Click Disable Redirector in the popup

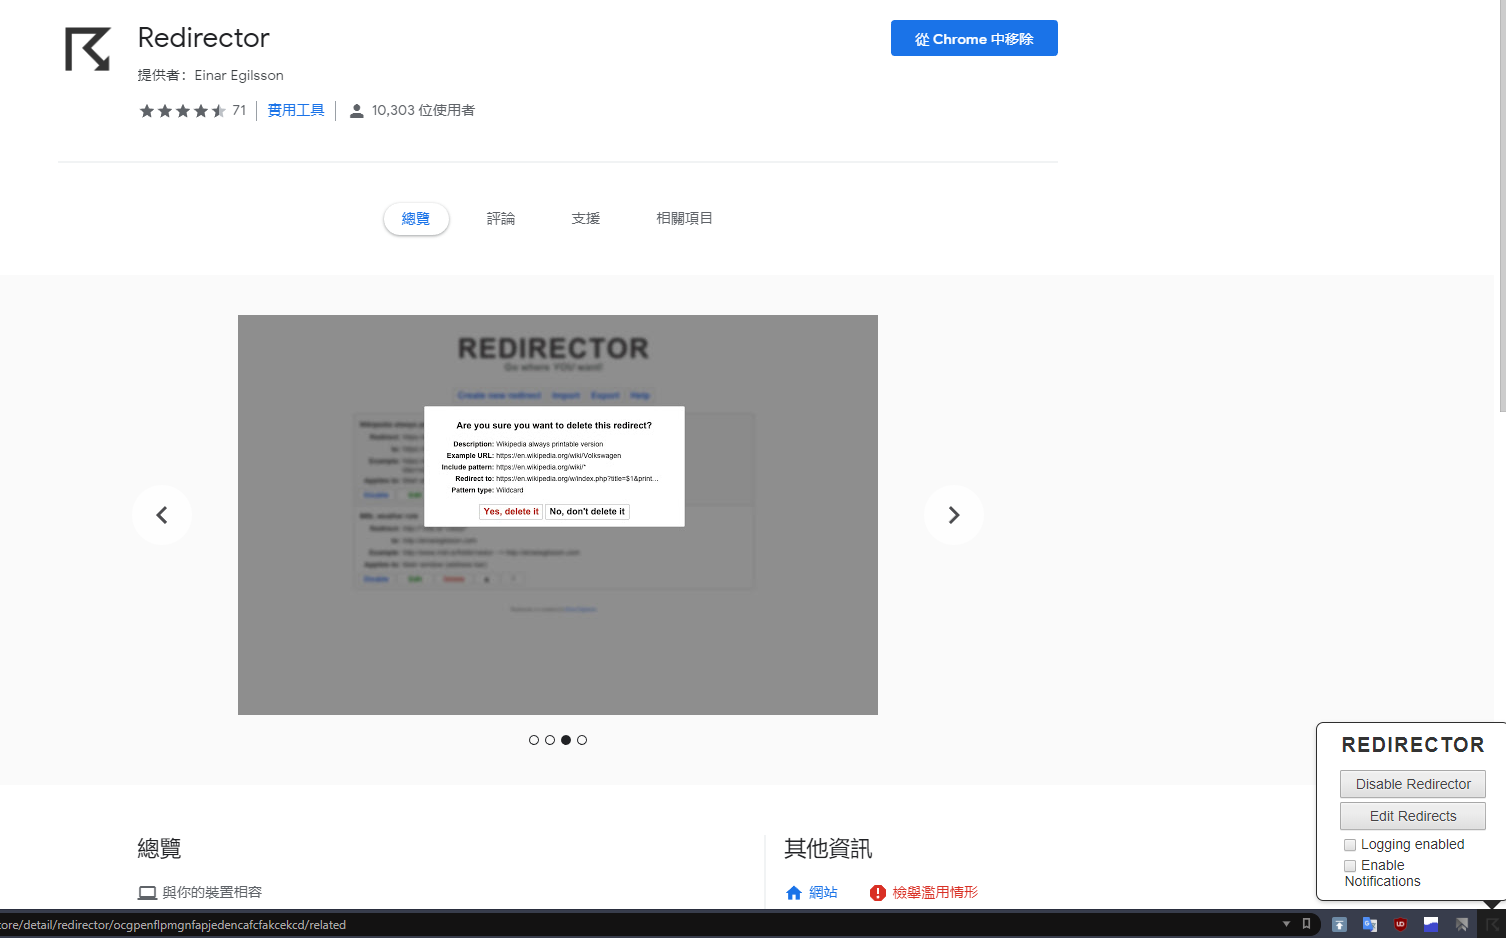[x=1413, y=784]
